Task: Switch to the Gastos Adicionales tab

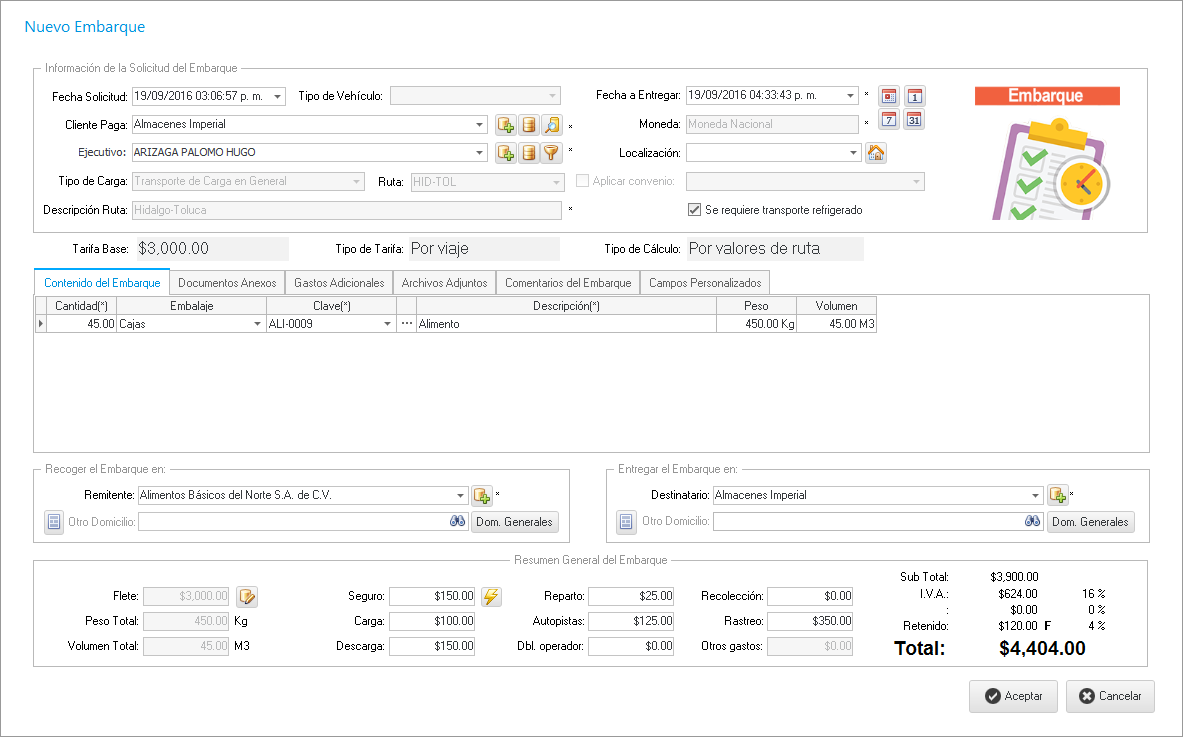Action: [x=338, y=283]
